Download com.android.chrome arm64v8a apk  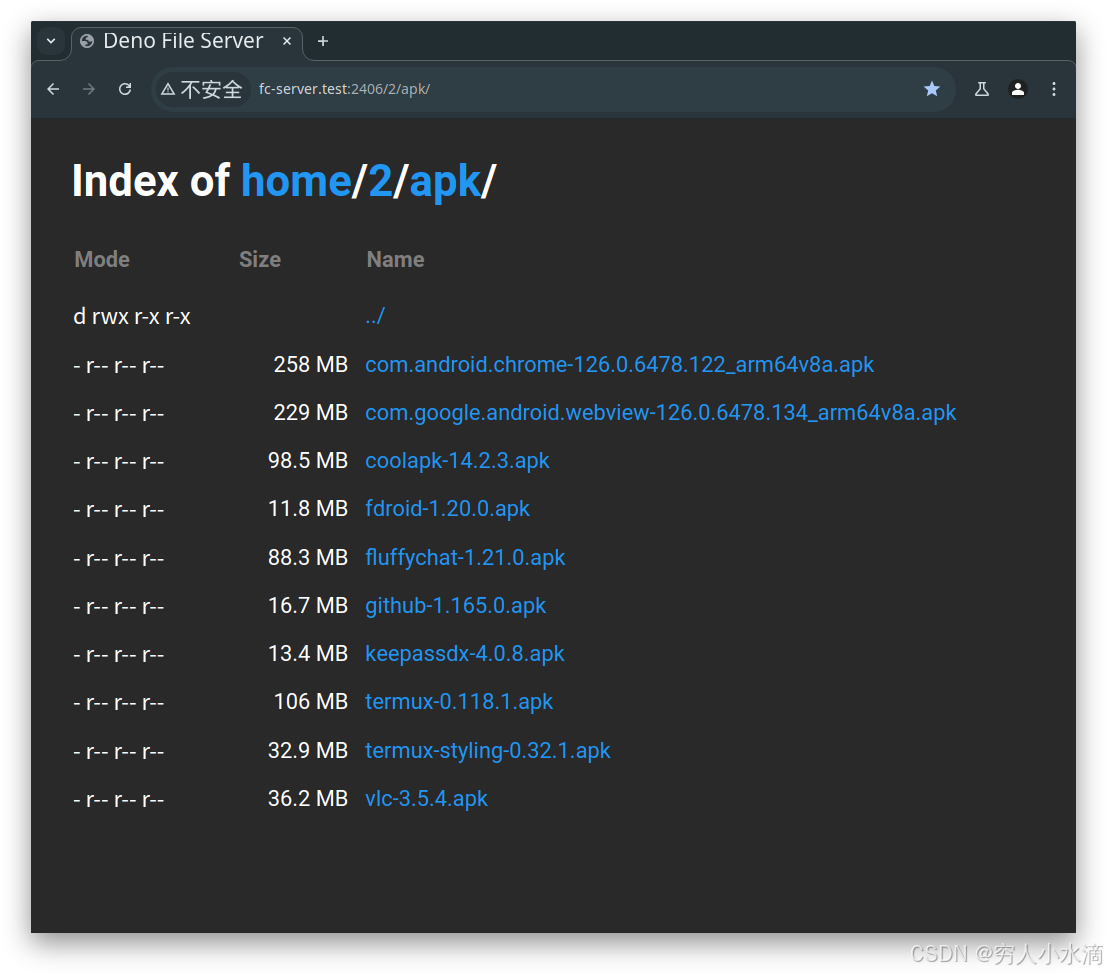pyautogui.click(x=619, y=365)
